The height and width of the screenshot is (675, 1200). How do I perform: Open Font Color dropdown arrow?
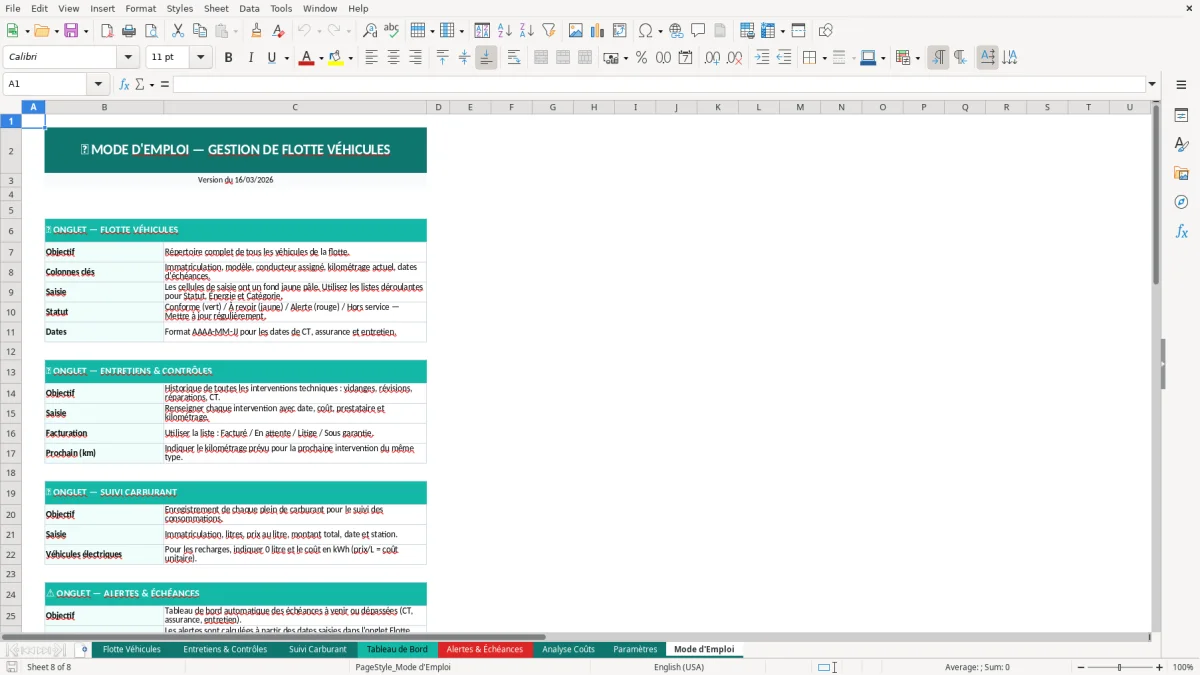[x=319, y=58]
